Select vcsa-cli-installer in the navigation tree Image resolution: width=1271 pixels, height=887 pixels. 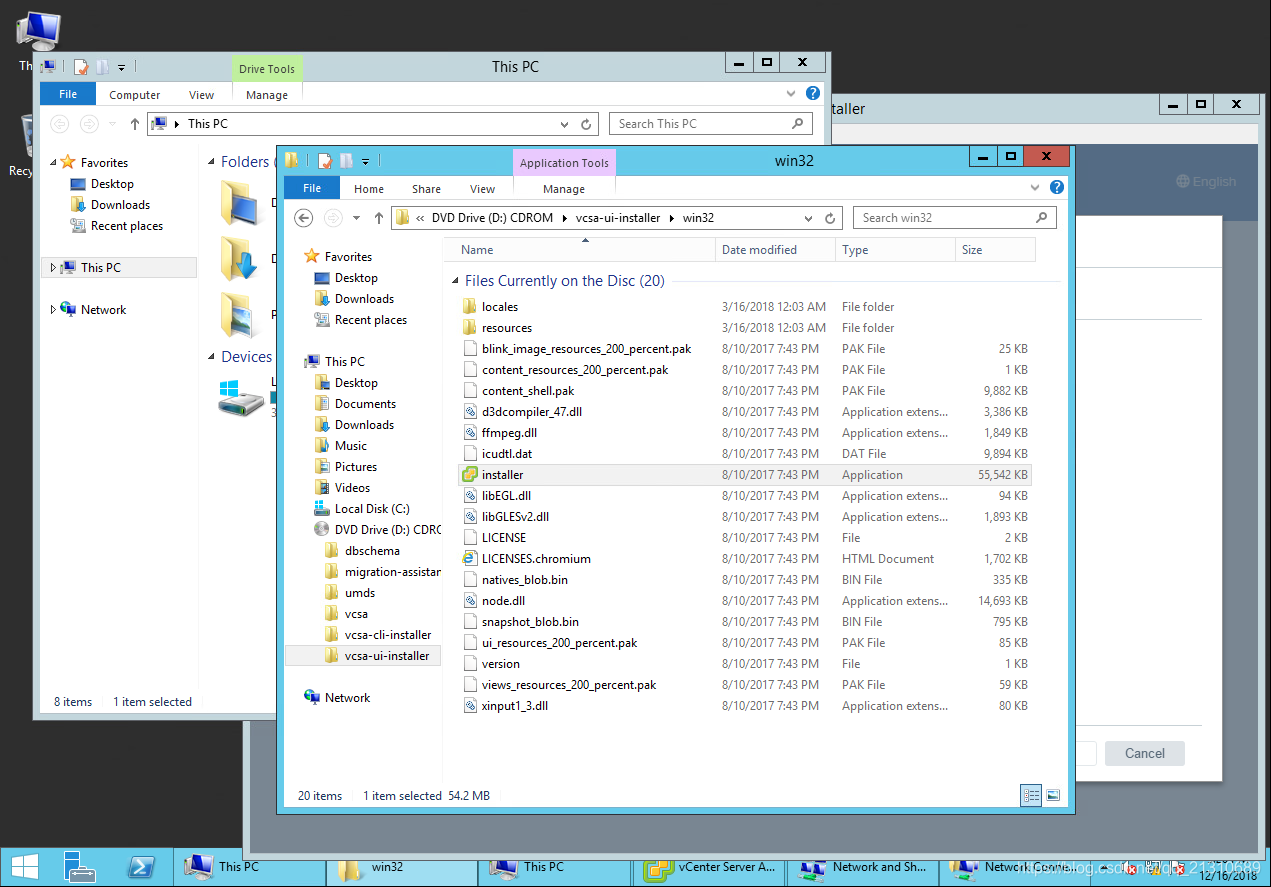388,635
